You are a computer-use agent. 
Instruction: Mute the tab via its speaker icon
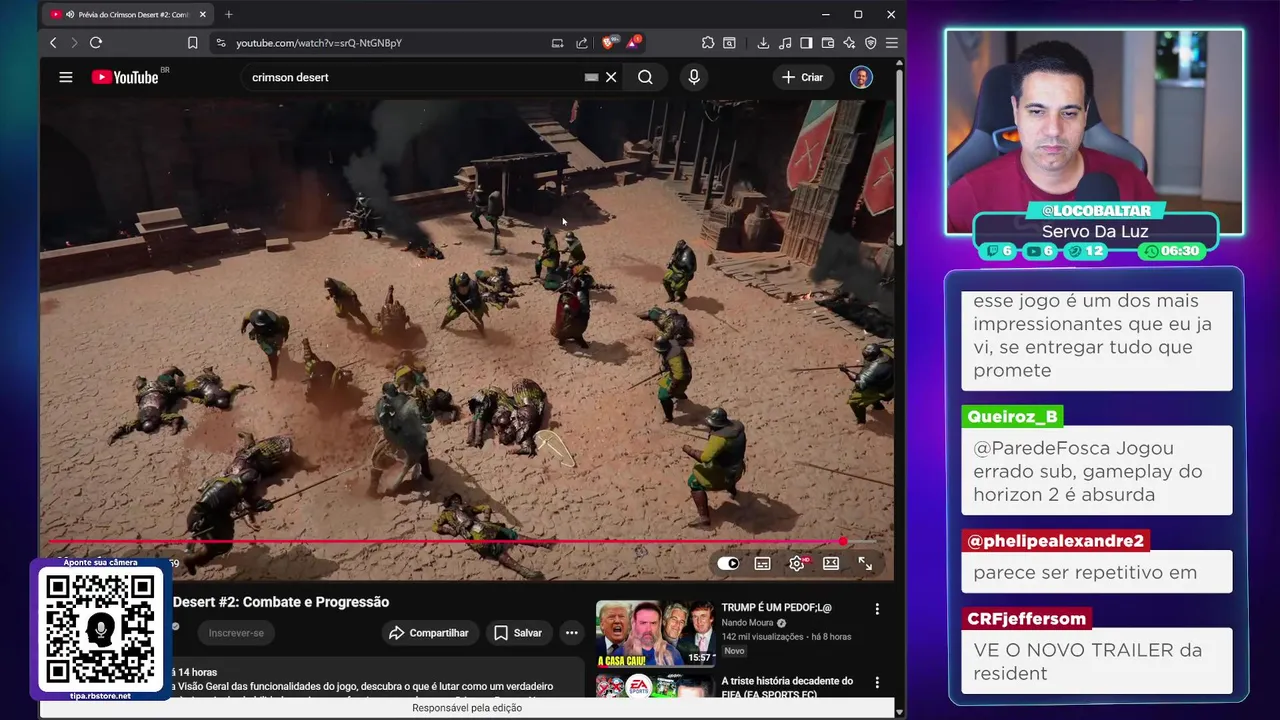click(x=69, y=14)
